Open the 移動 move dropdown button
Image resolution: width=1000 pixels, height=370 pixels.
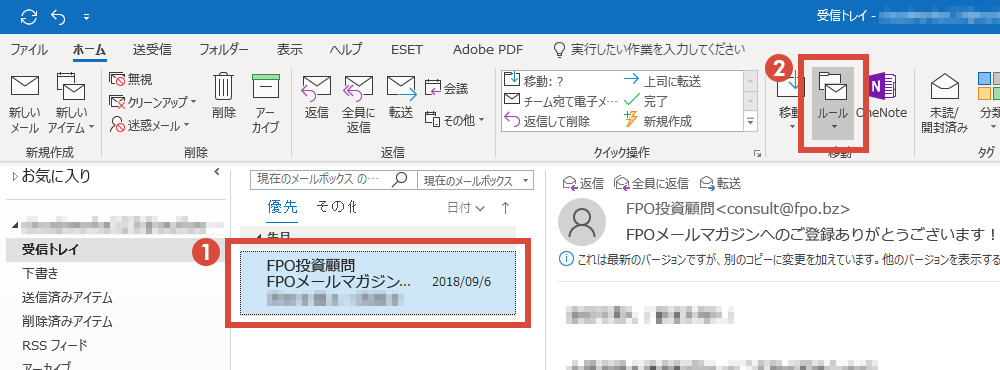790,103
